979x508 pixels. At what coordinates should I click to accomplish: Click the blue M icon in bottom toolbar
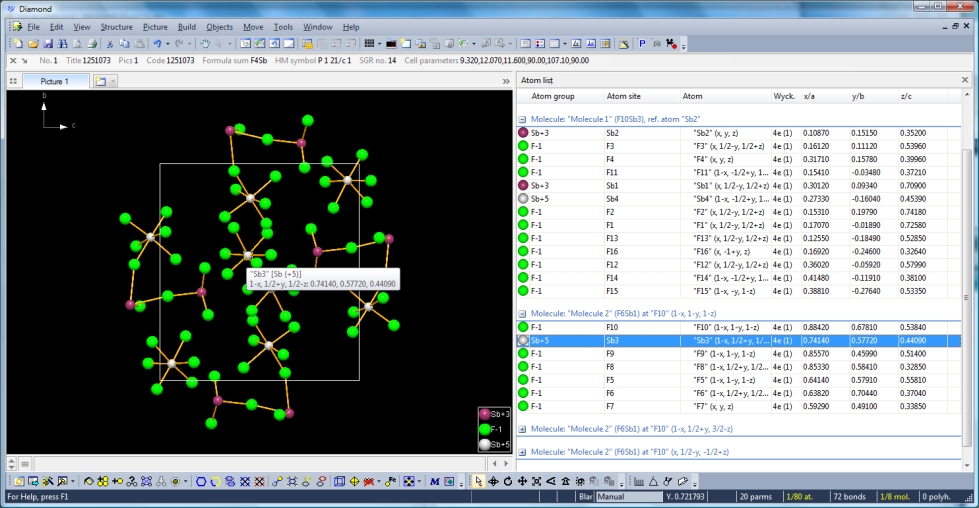tap(435, 481)
